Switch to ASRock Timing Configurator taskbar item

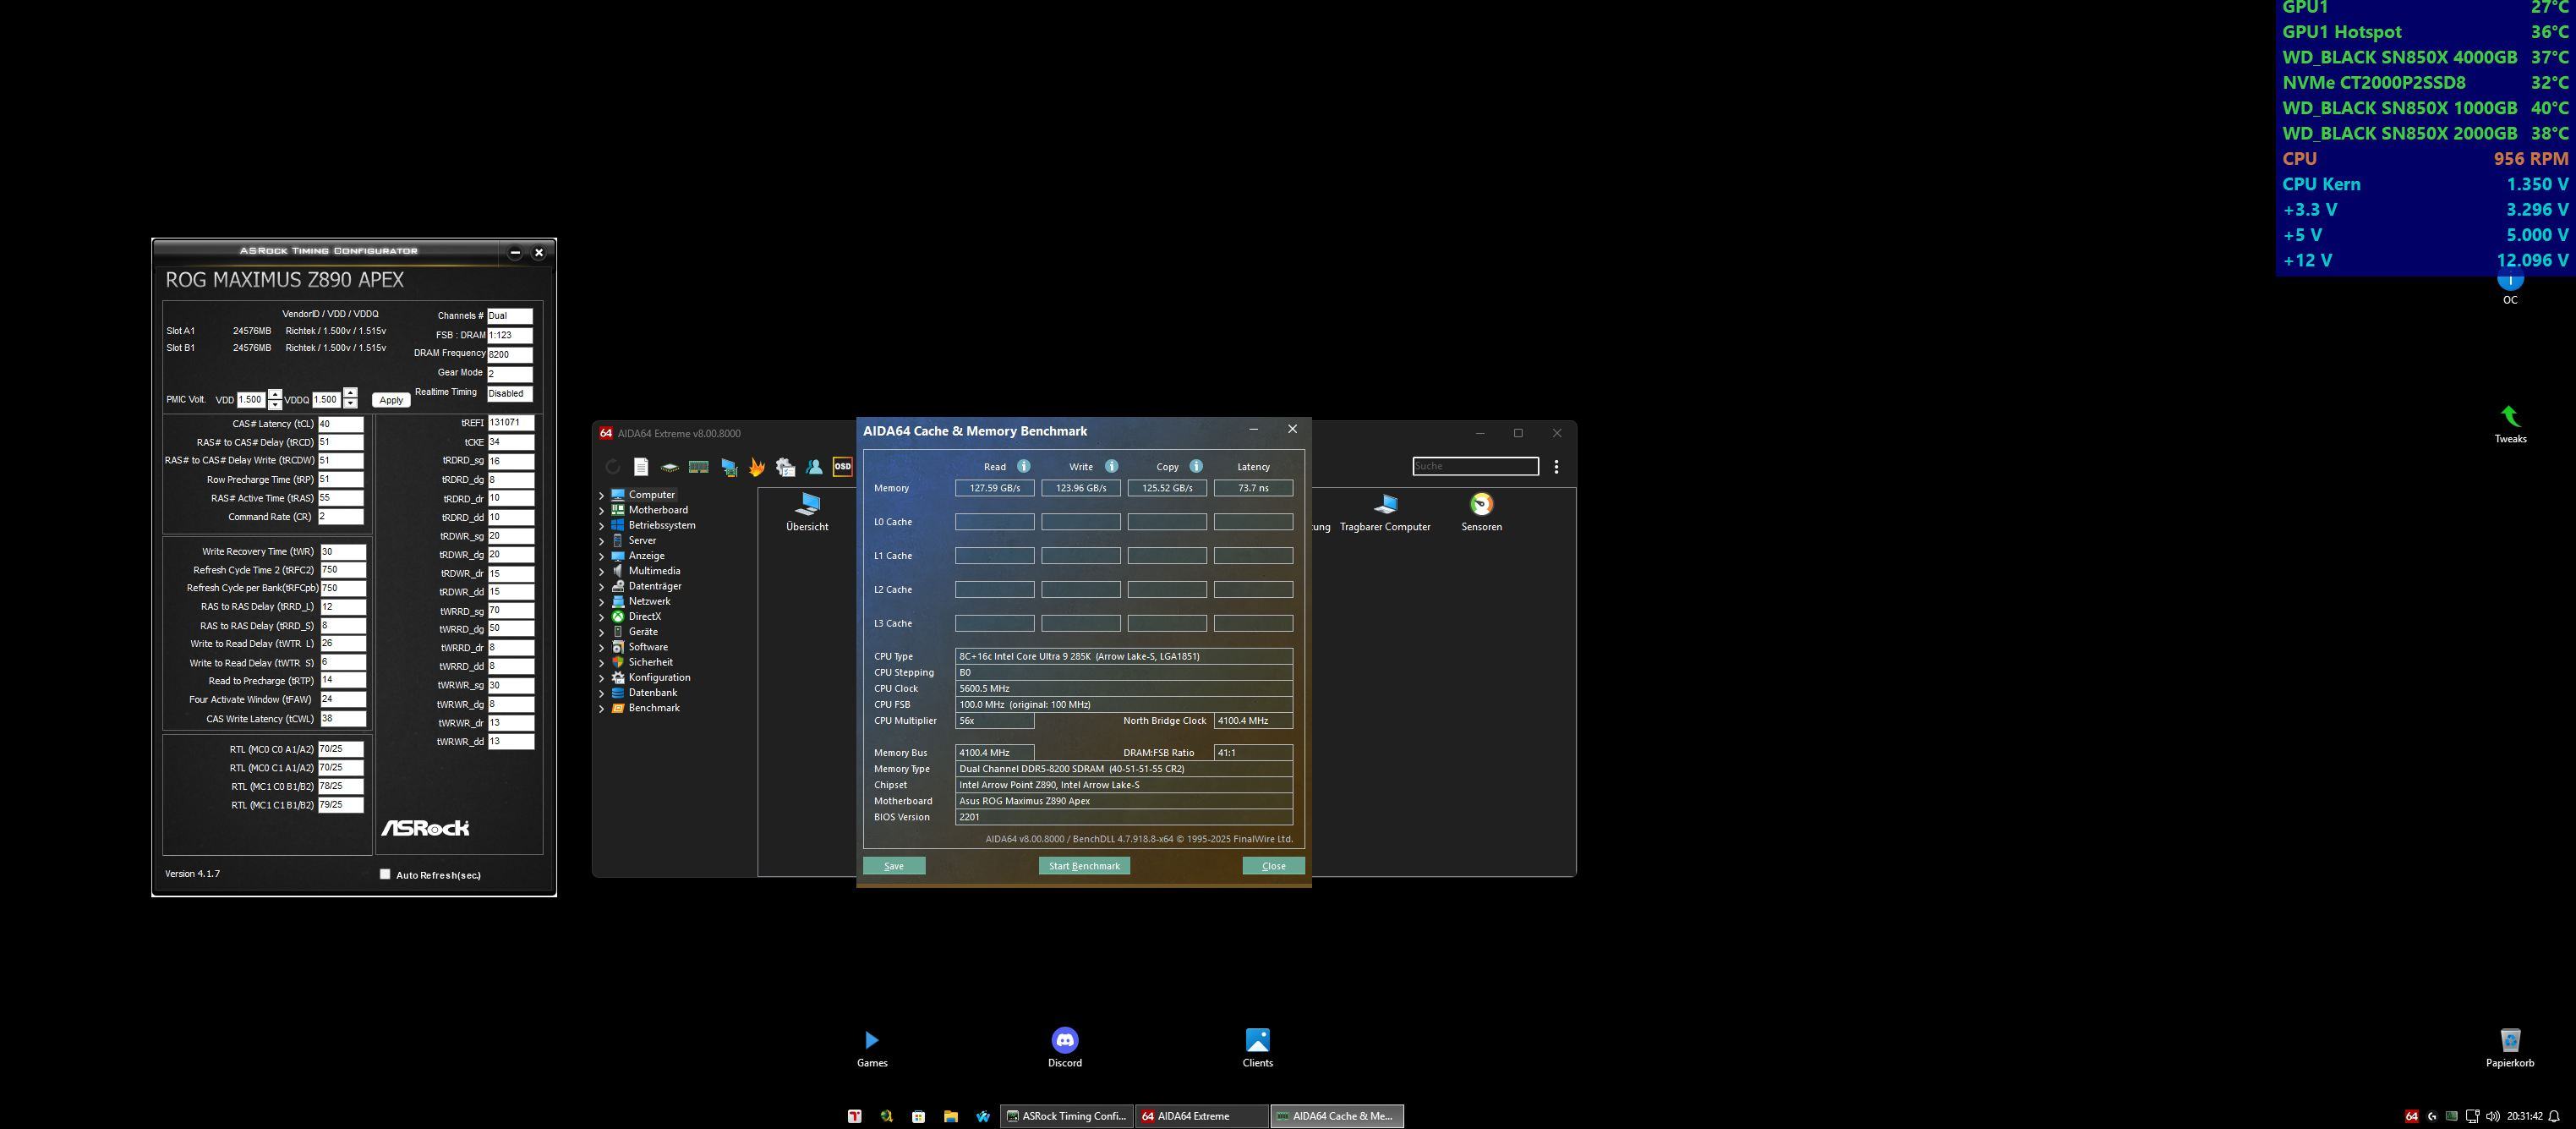click(1066, 1116)
